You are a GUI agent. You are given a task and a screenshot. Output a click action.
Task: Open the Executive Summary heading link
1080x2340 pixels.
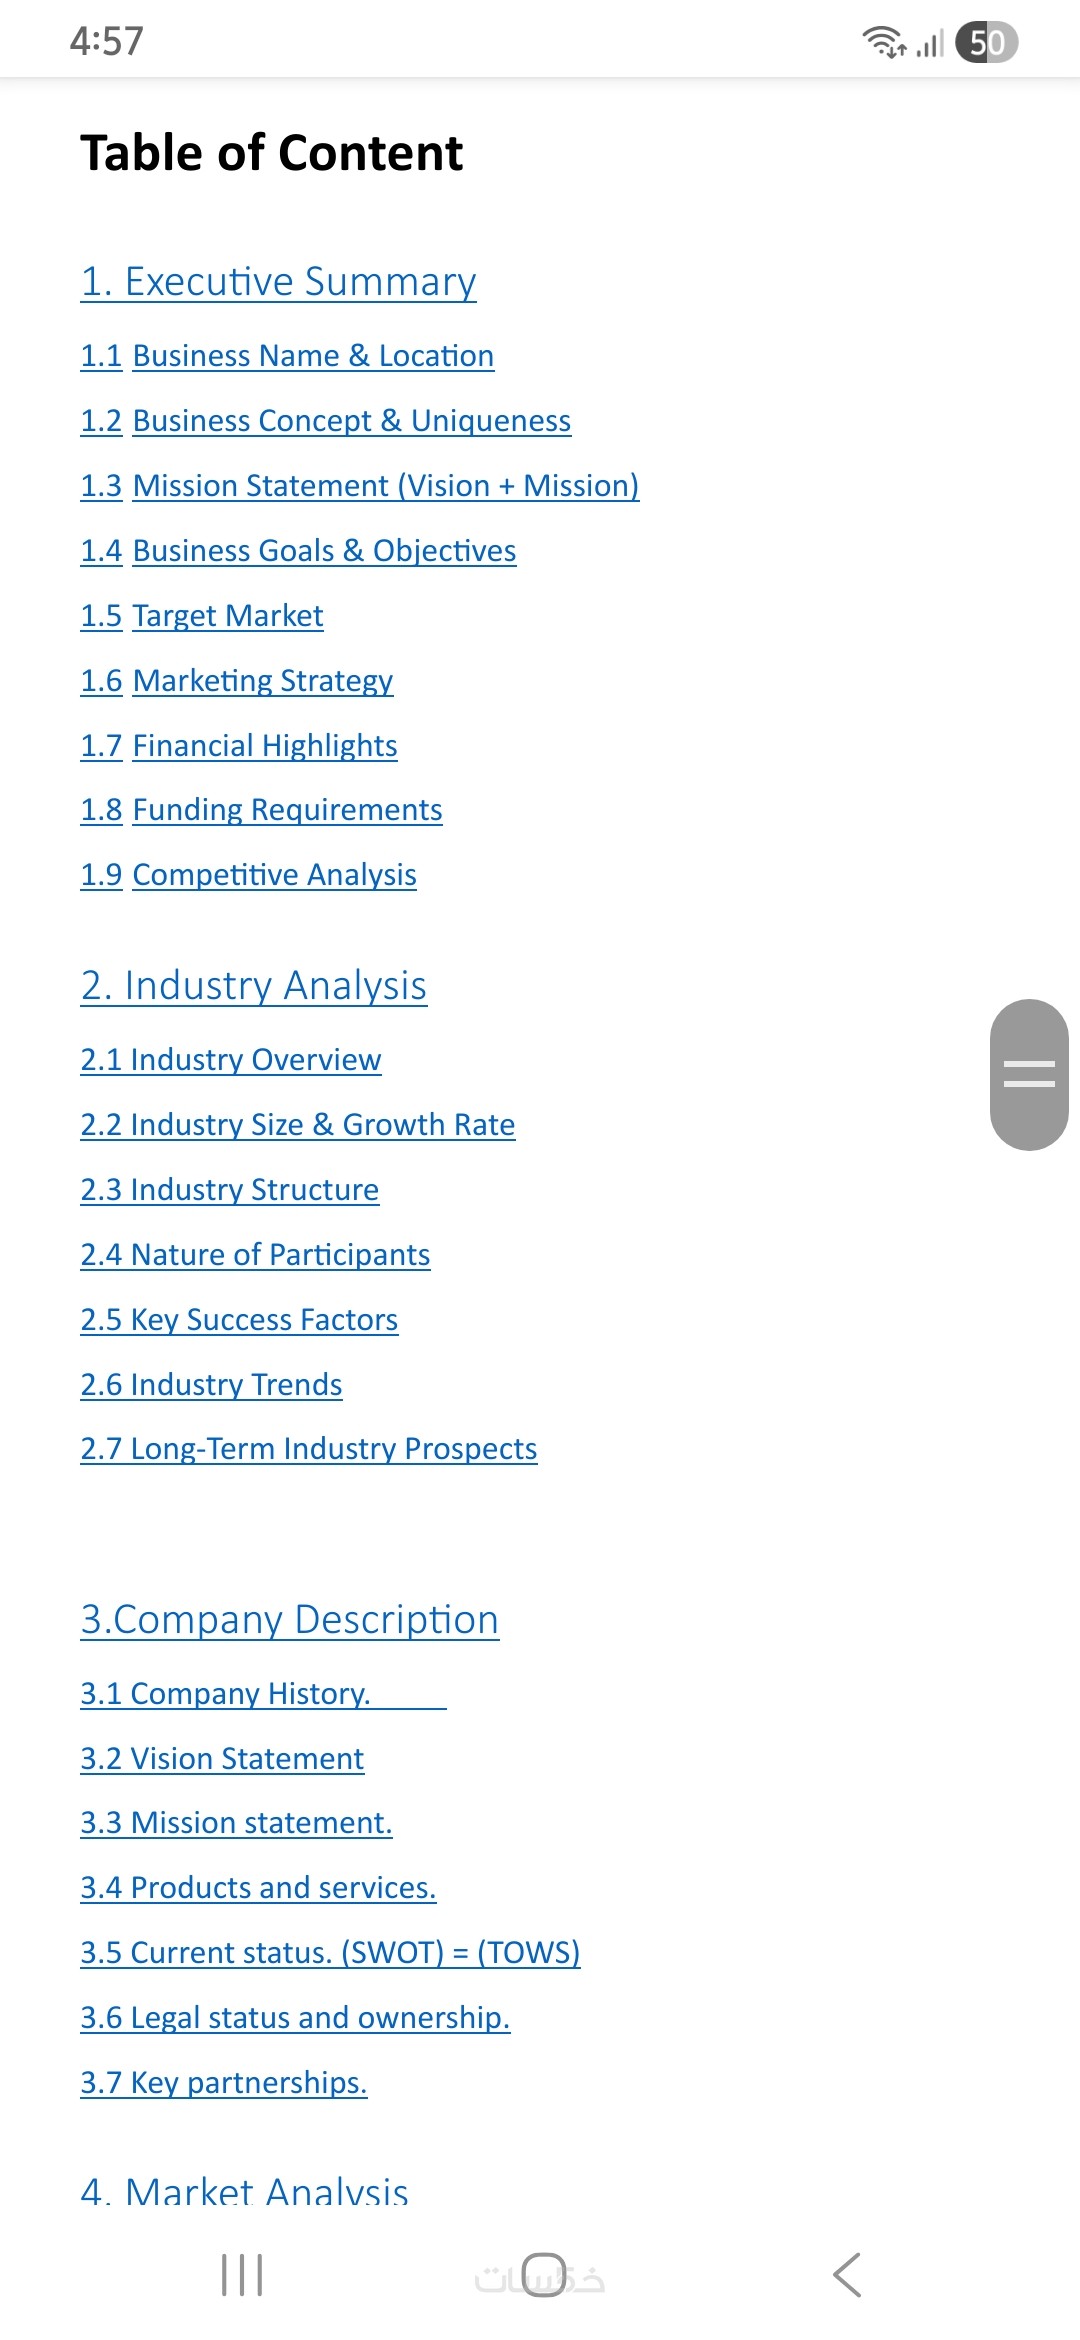[278, 282]
